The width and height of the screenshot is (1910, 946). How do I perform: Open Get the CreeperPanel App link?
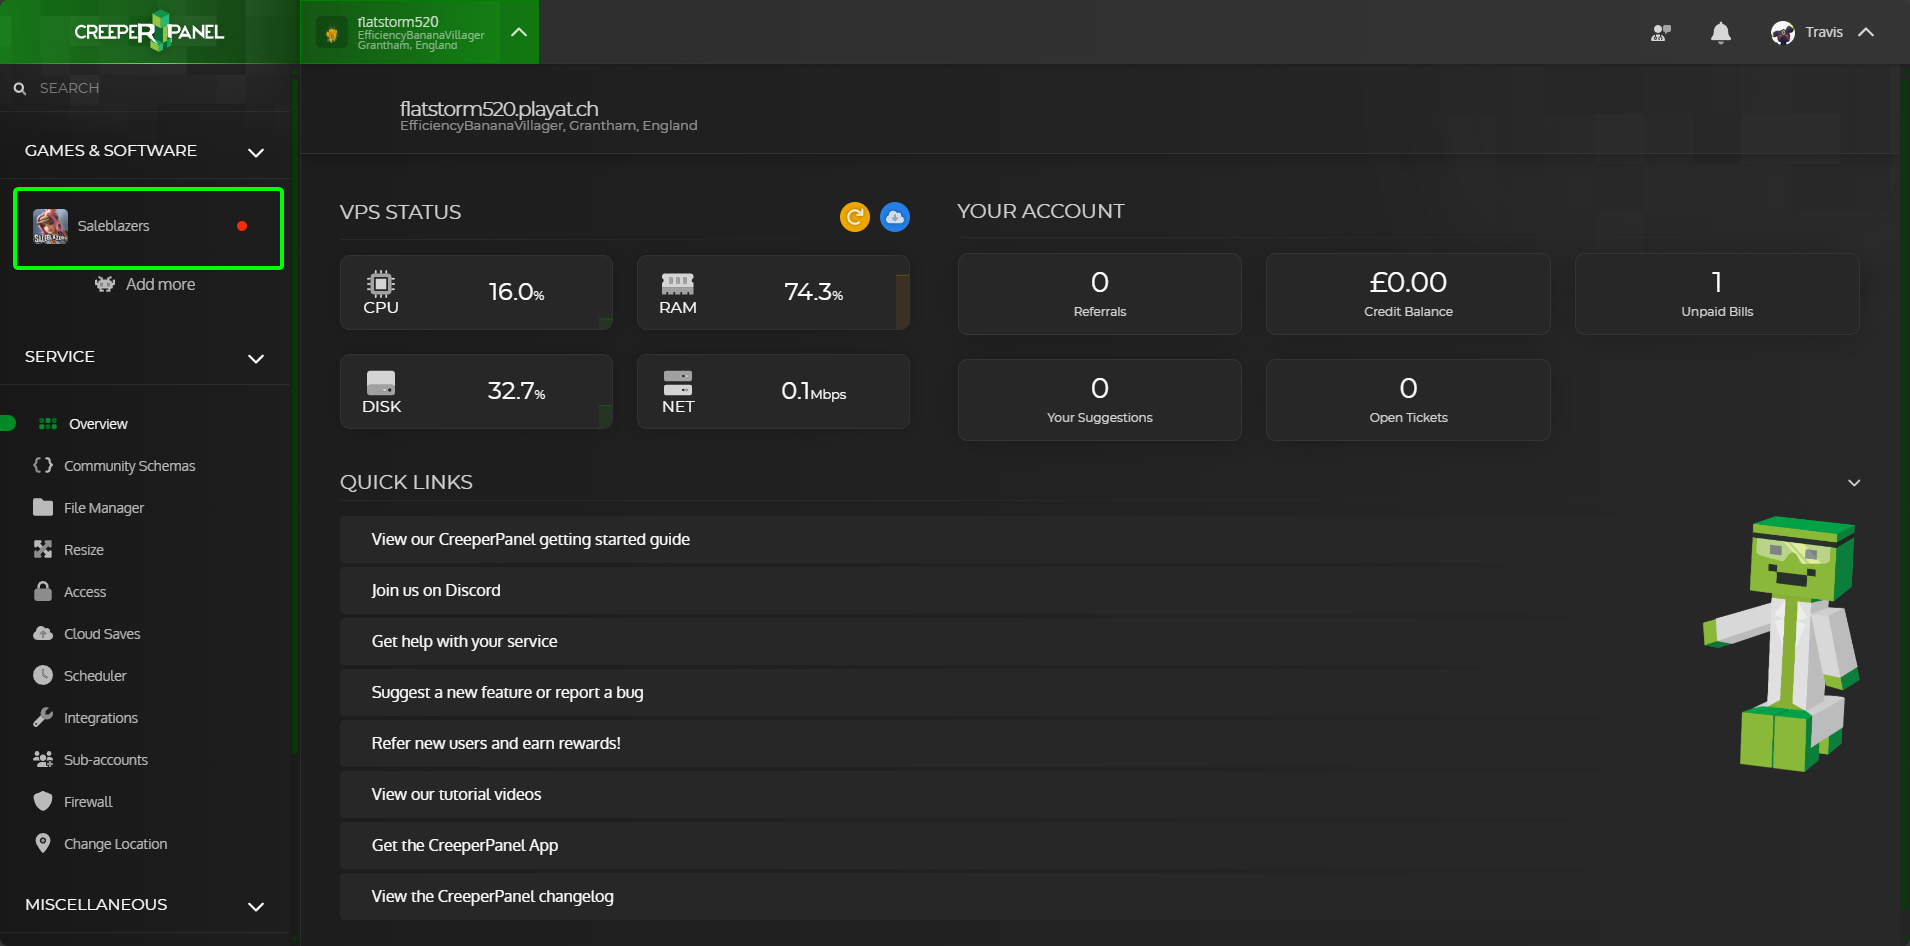465,846
